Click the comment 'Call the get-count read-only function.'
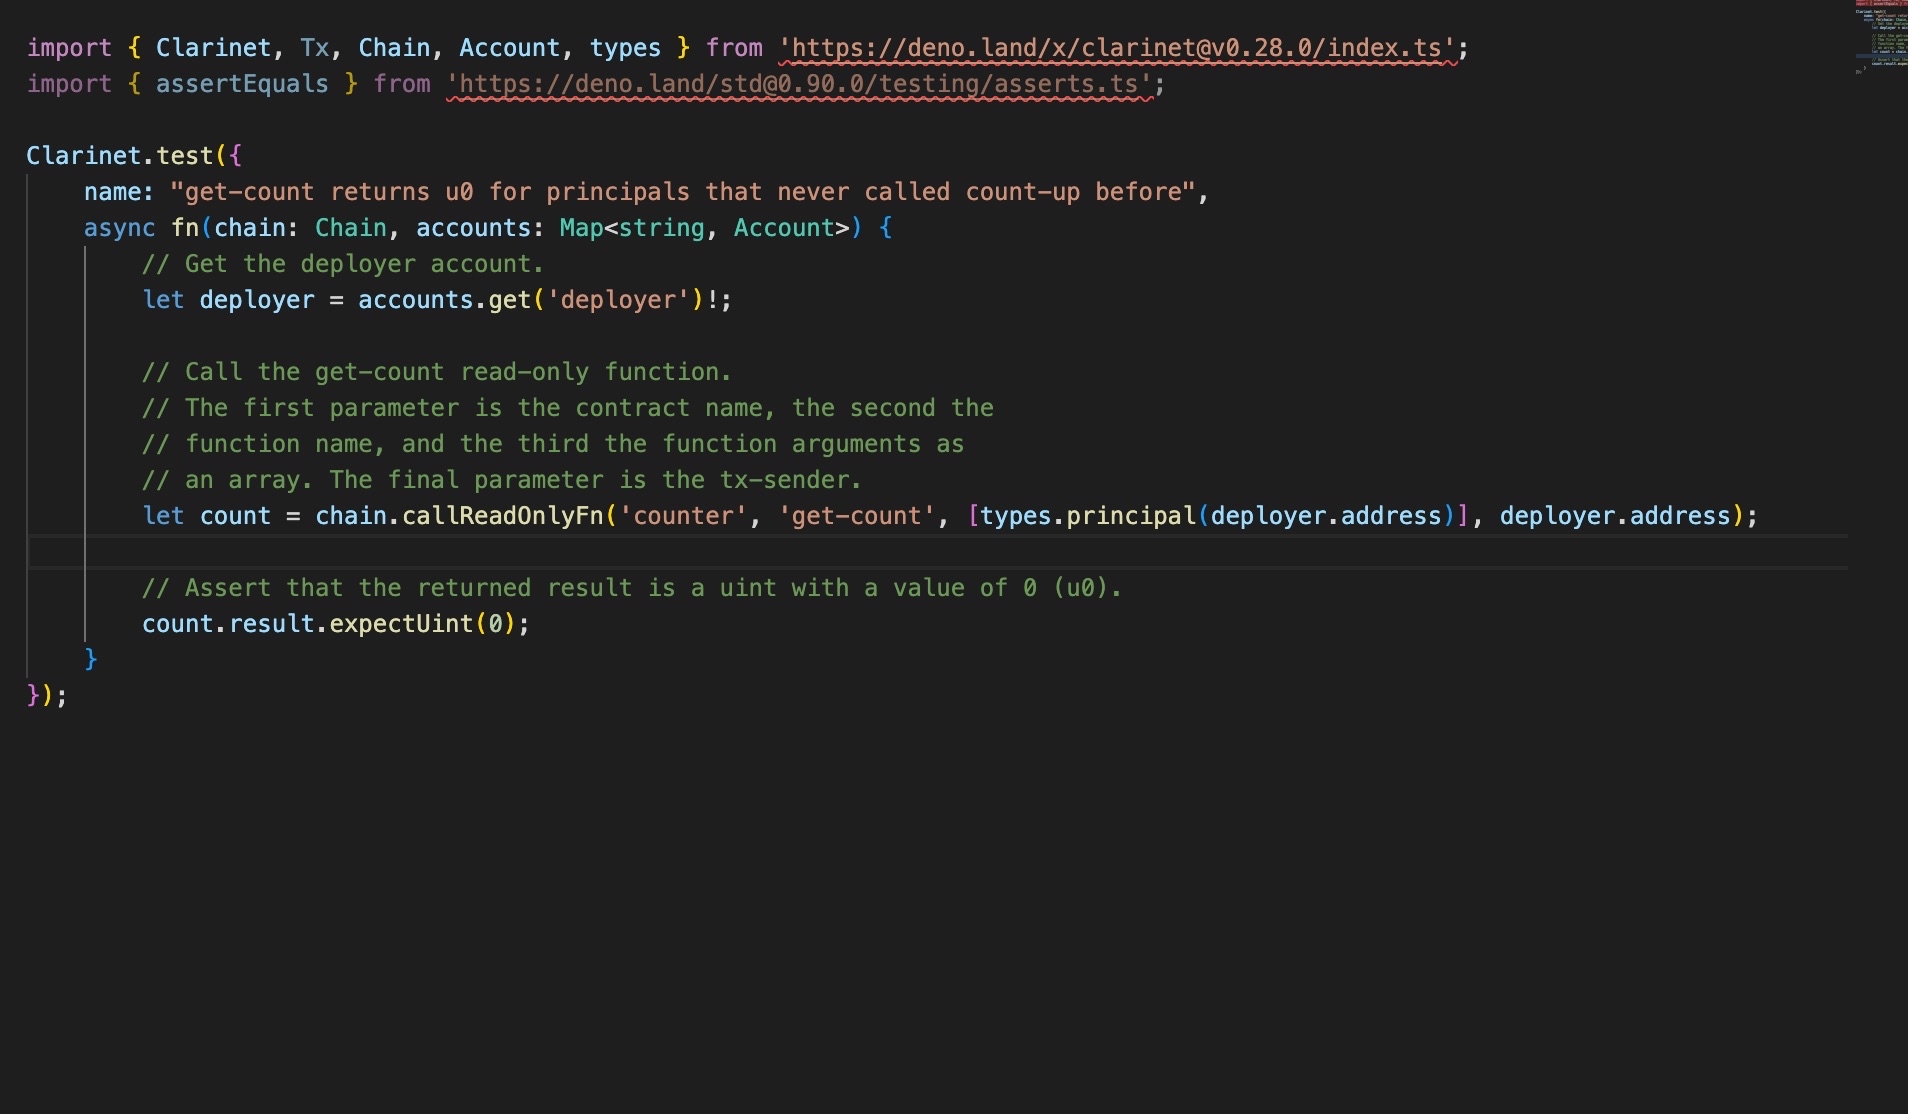Screen dimensions: 1908x1114 pos(437,372)
